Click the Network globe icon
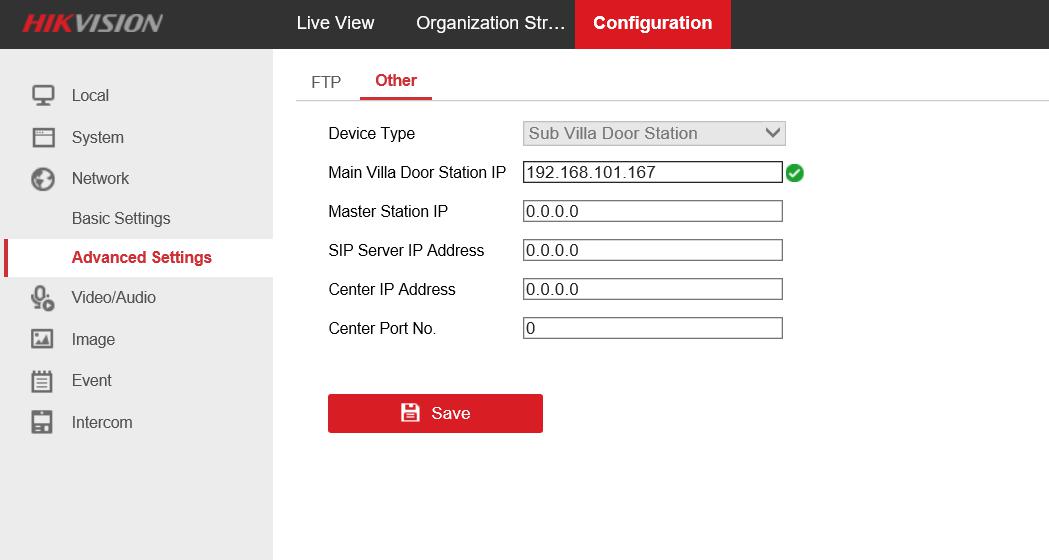Viewport: 1049px width, 560px height. (42, 179)
